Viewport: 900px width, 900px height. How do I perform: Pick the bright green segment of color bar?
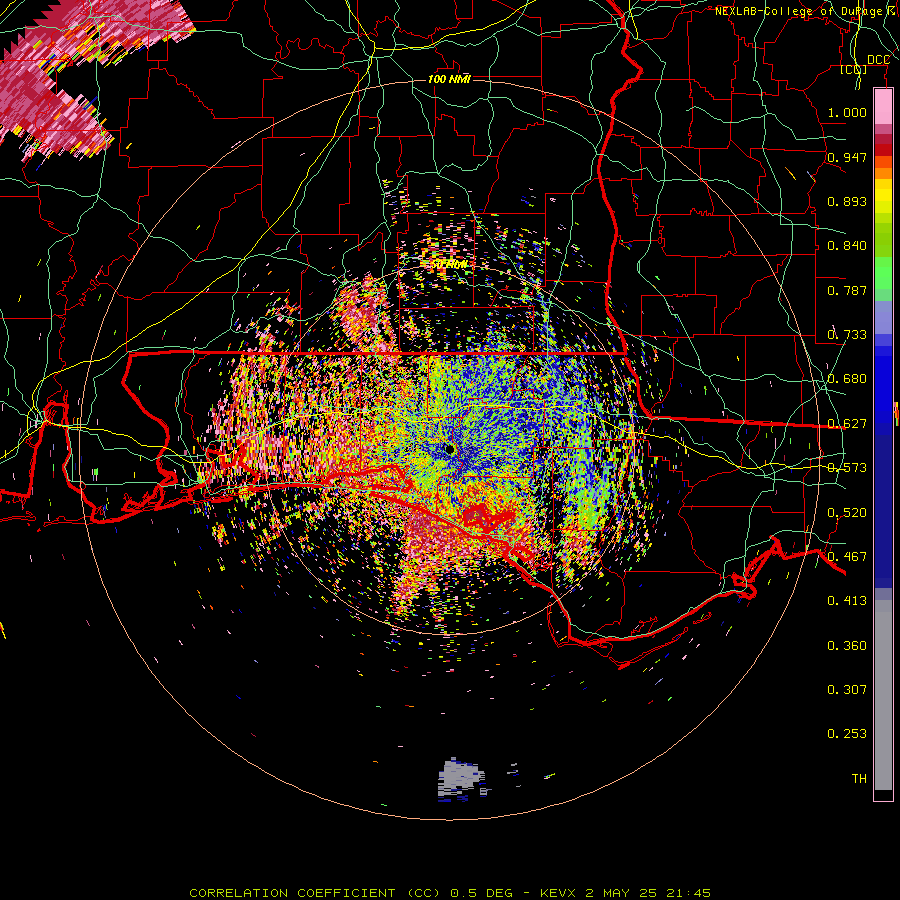coord(883,273)
